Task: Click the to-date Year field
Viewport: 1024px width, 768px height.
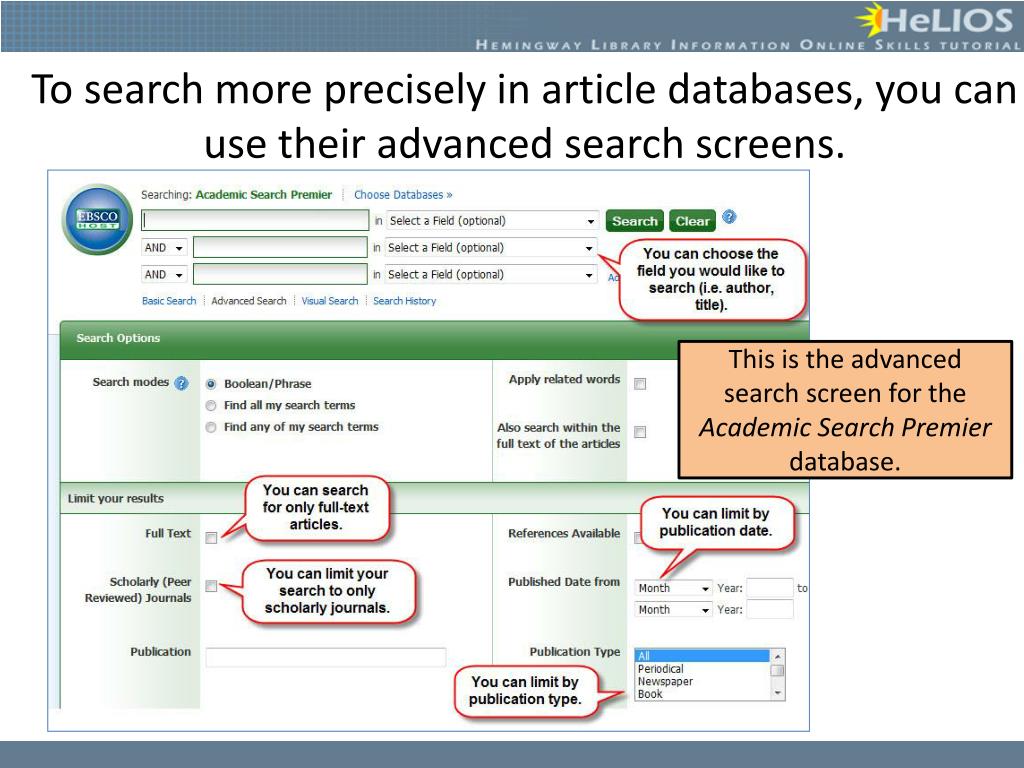Action: [770, 609]
